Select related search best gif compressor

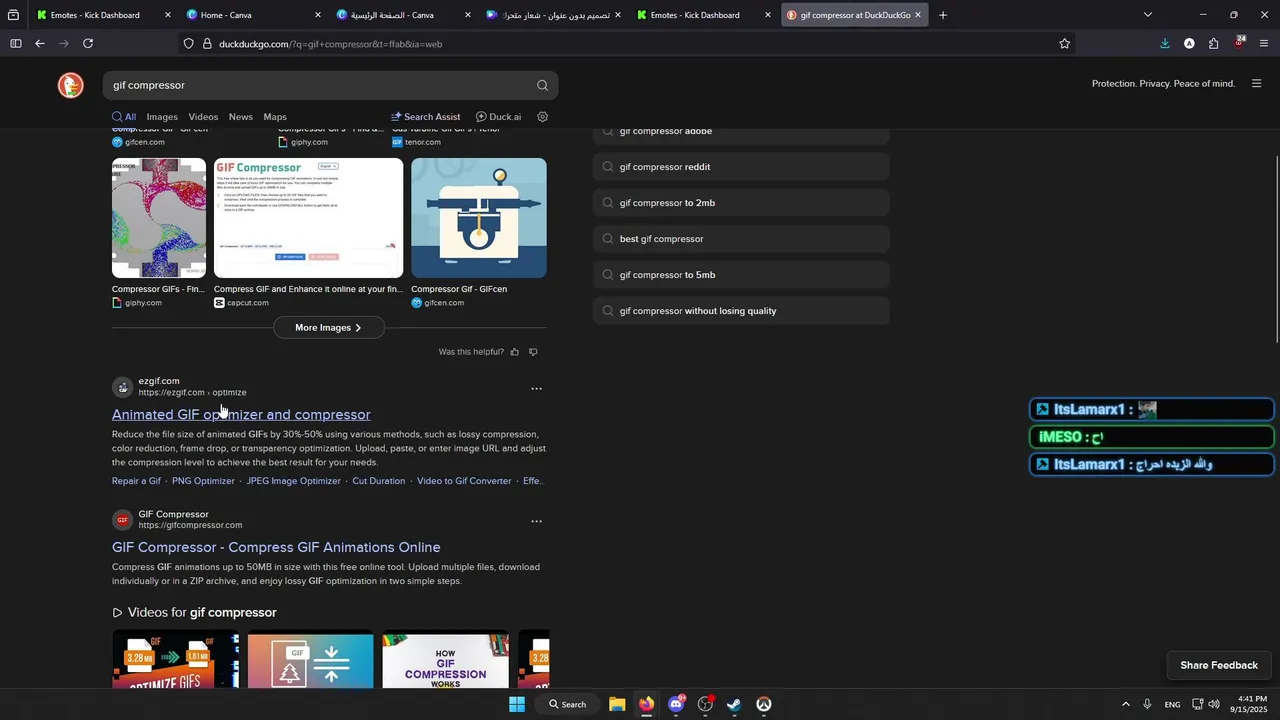pyautogui.click(x=741, y=239)
